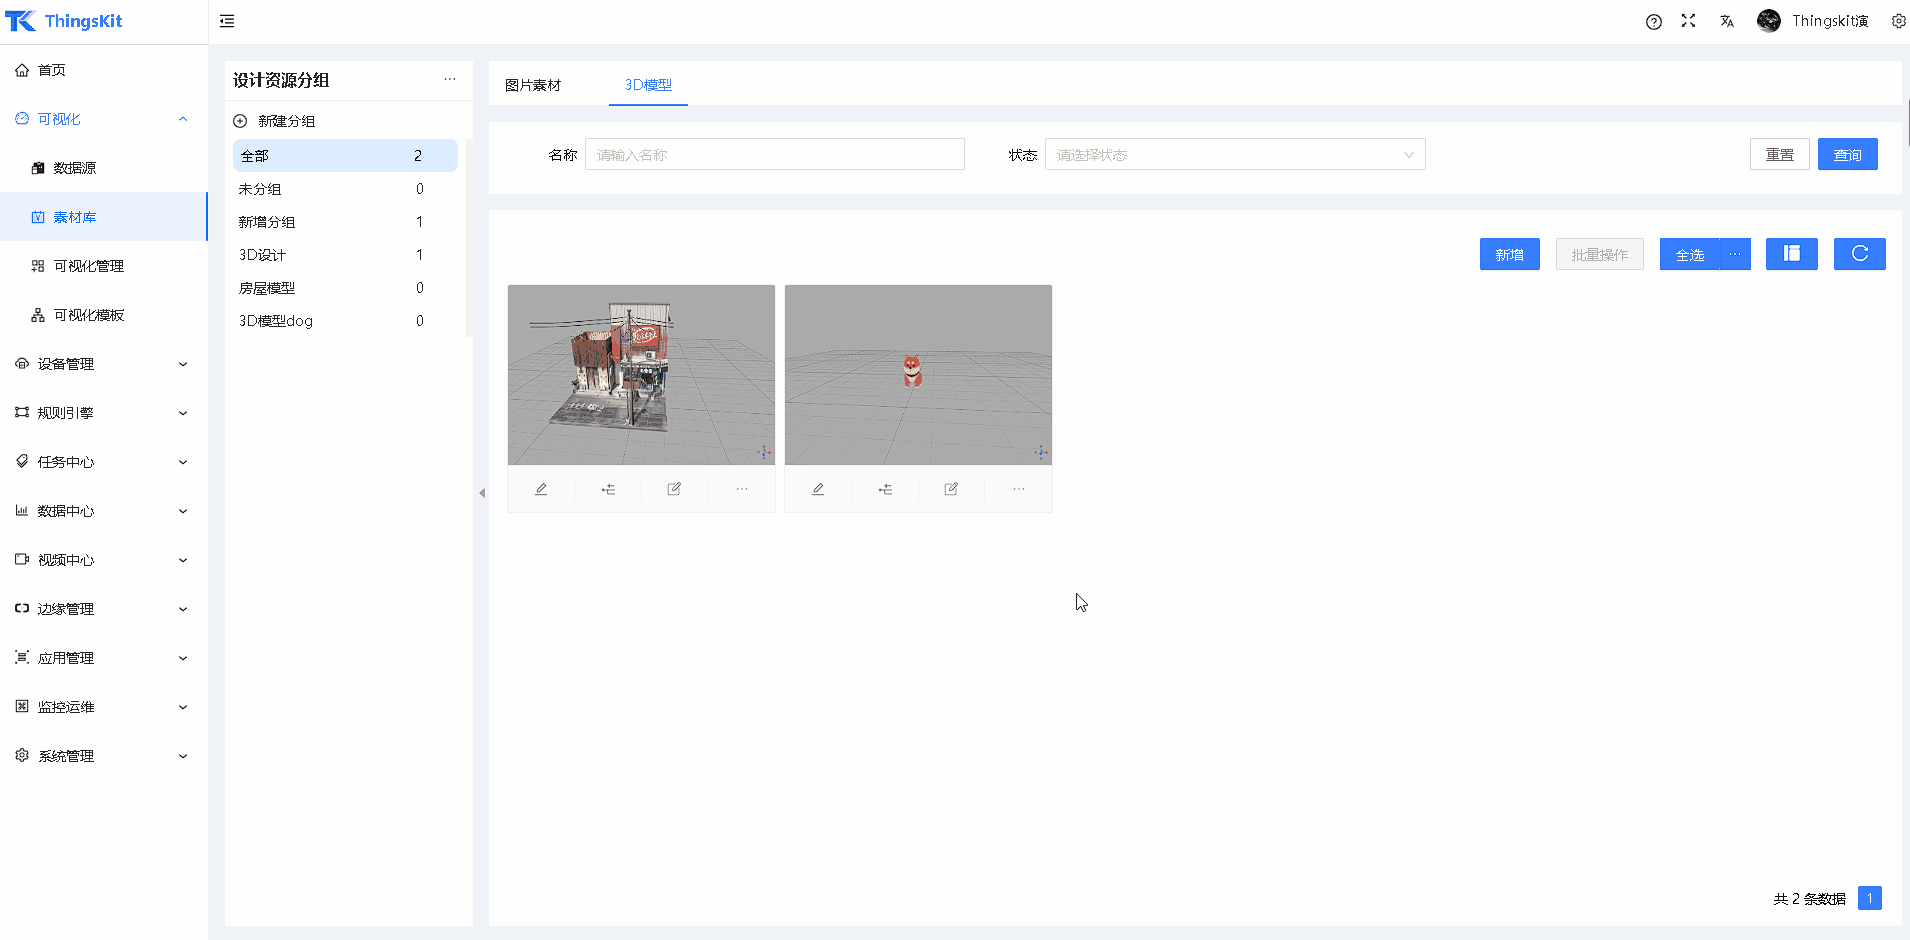The height and width of the screenshot is (940, 1910).
Task: Click the 新增 button
Action: [x=1509, y=254]
